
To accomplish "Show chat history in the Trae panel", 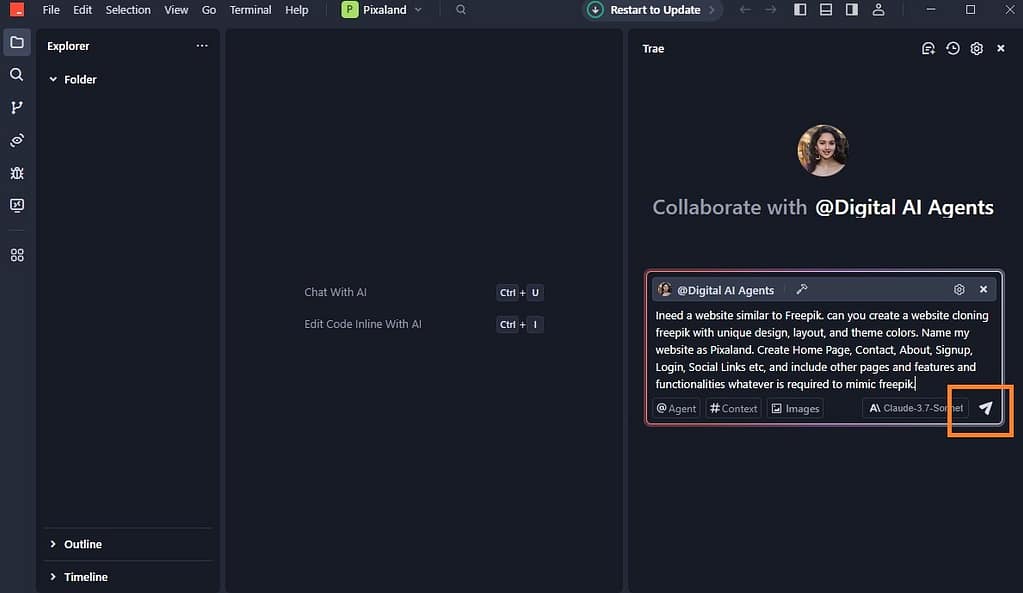I will pyautogui.click(x=953, y=48).
